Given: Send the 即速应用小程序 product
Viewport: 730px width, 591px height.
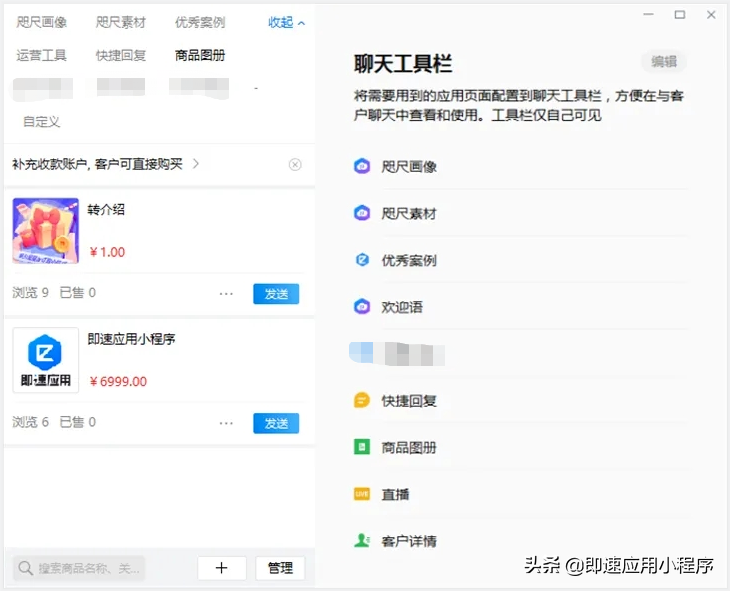Looking at the screenshot, I should pyautogui.click(x=276, y=423).
